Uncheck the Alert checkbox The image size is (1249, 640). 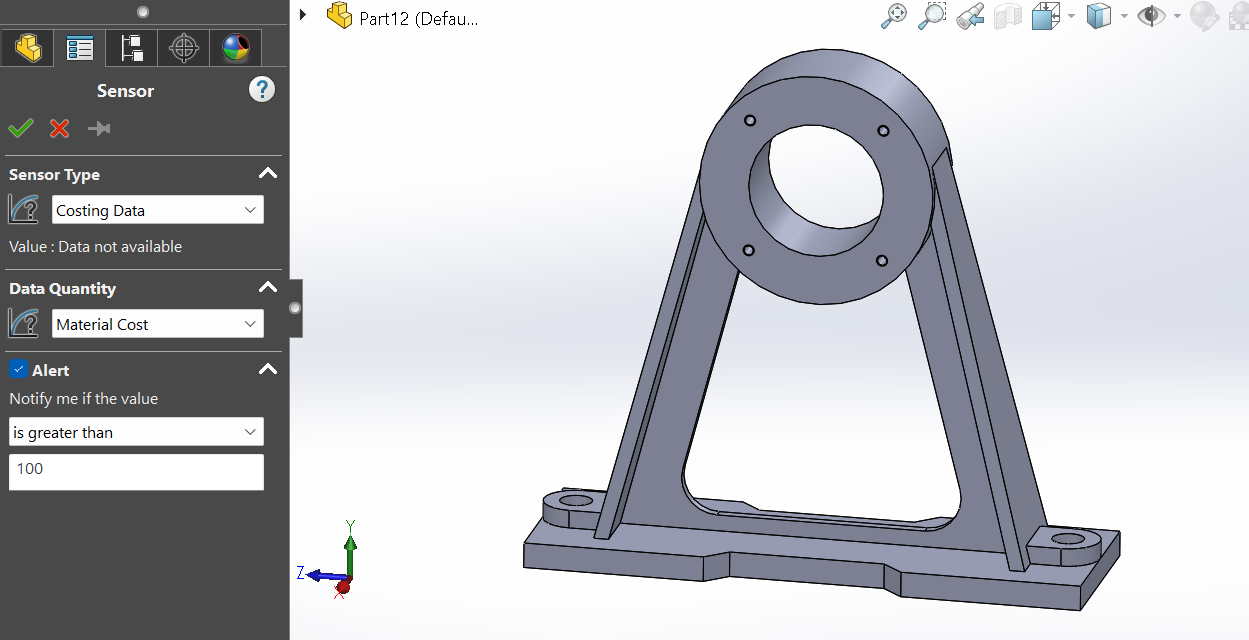(x=18, y=370)
